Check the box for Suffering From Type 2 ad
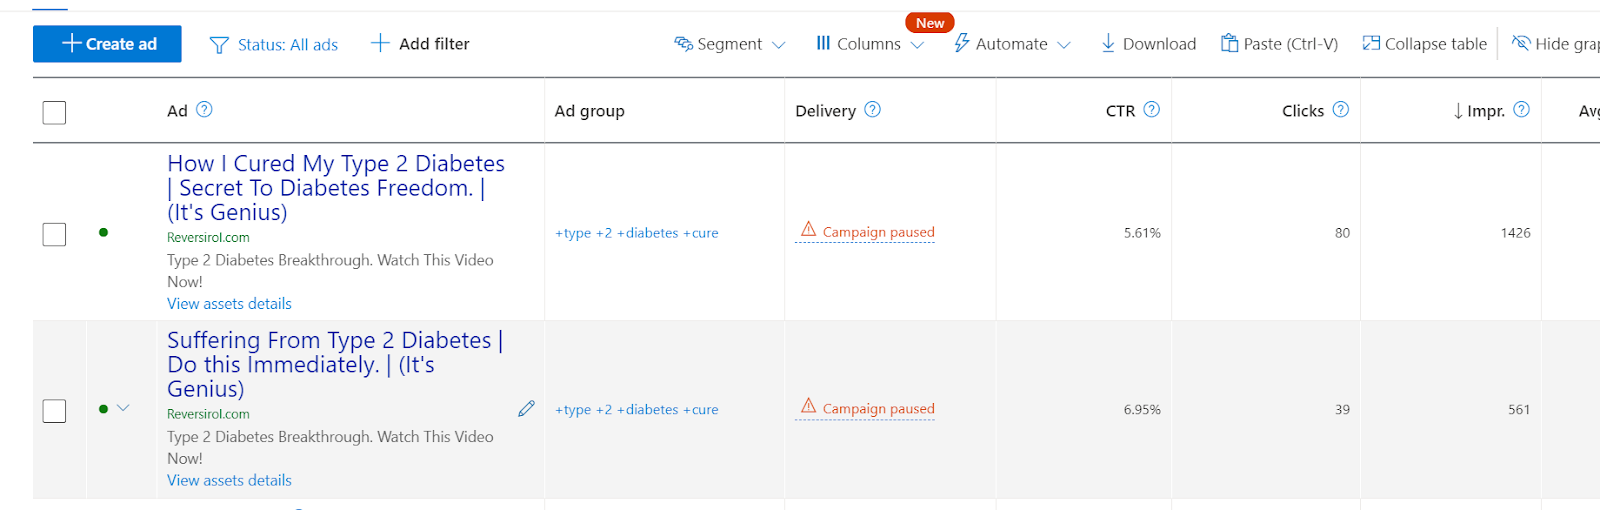The width and height of the screenshot is (1600, 510). coord(55,411)
